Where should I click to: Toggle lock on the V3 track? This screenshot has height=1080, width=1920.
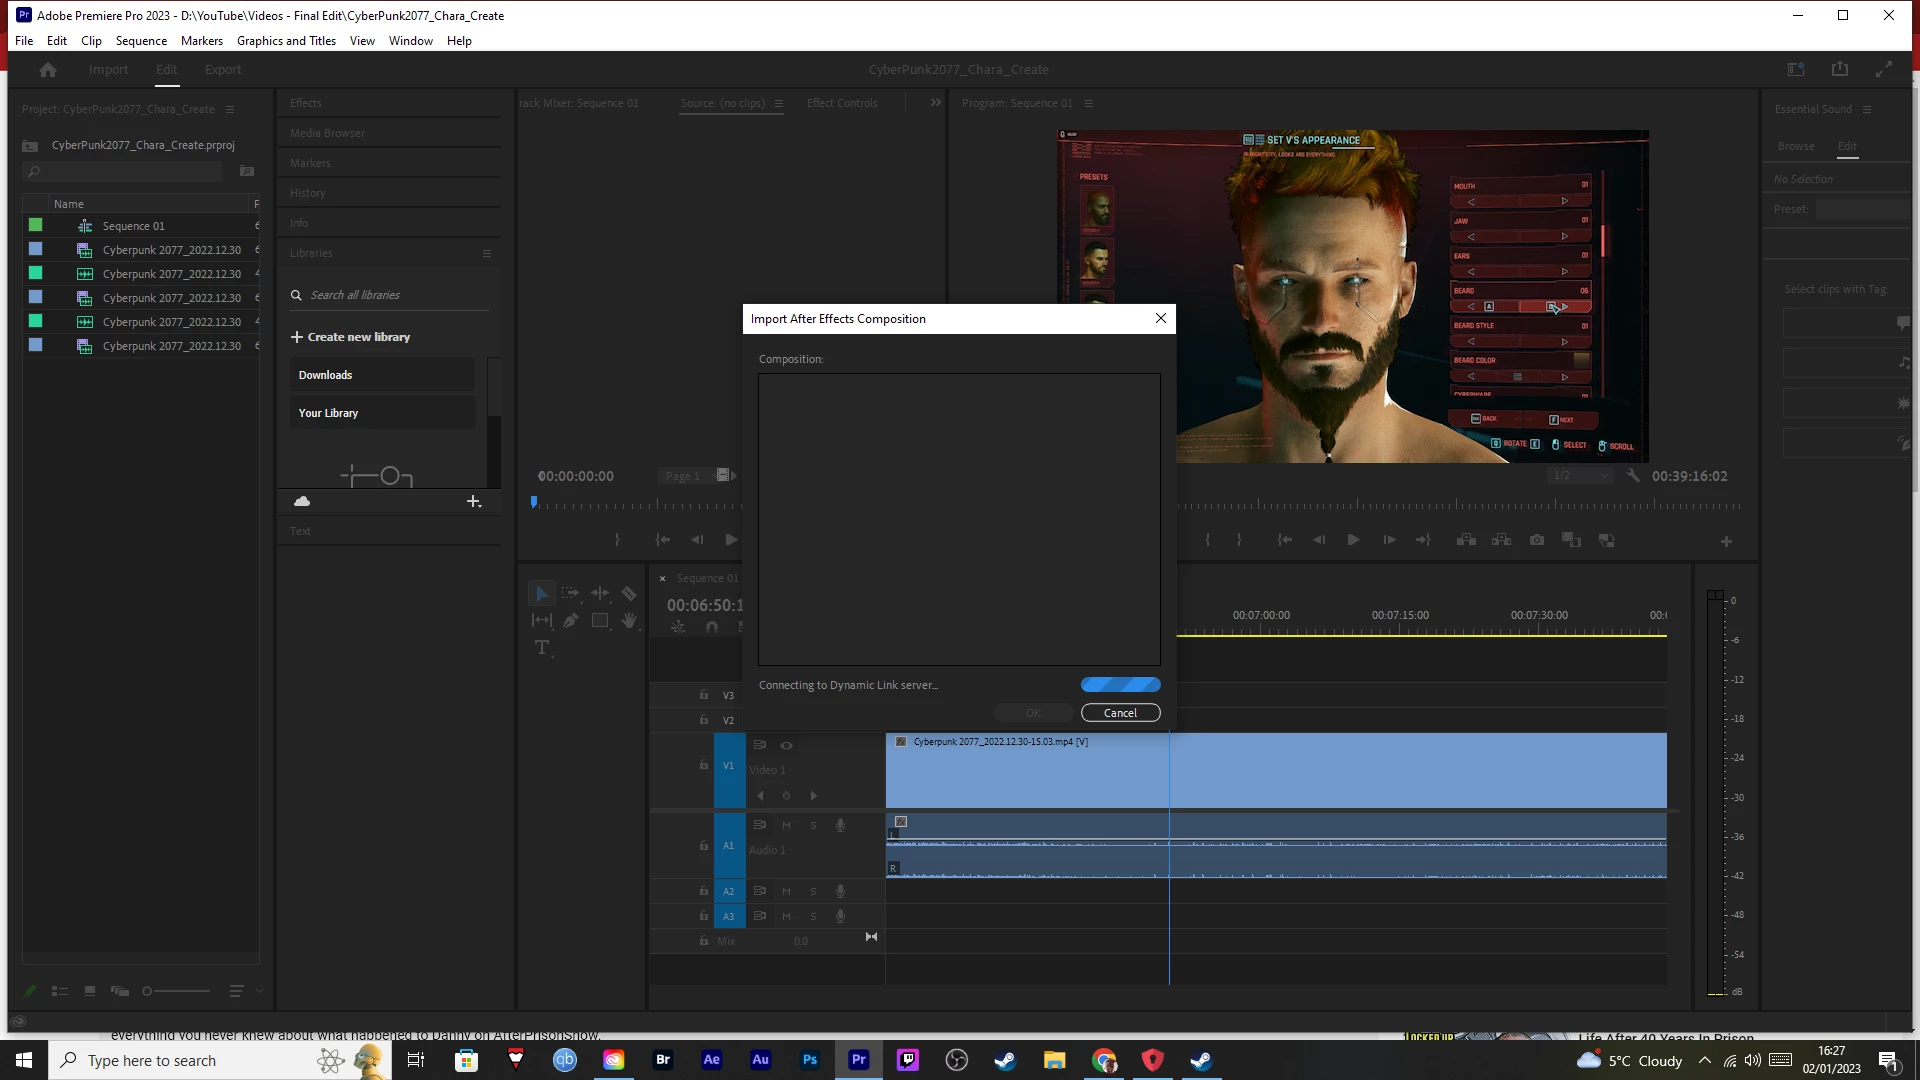click(x=704, y=695)
